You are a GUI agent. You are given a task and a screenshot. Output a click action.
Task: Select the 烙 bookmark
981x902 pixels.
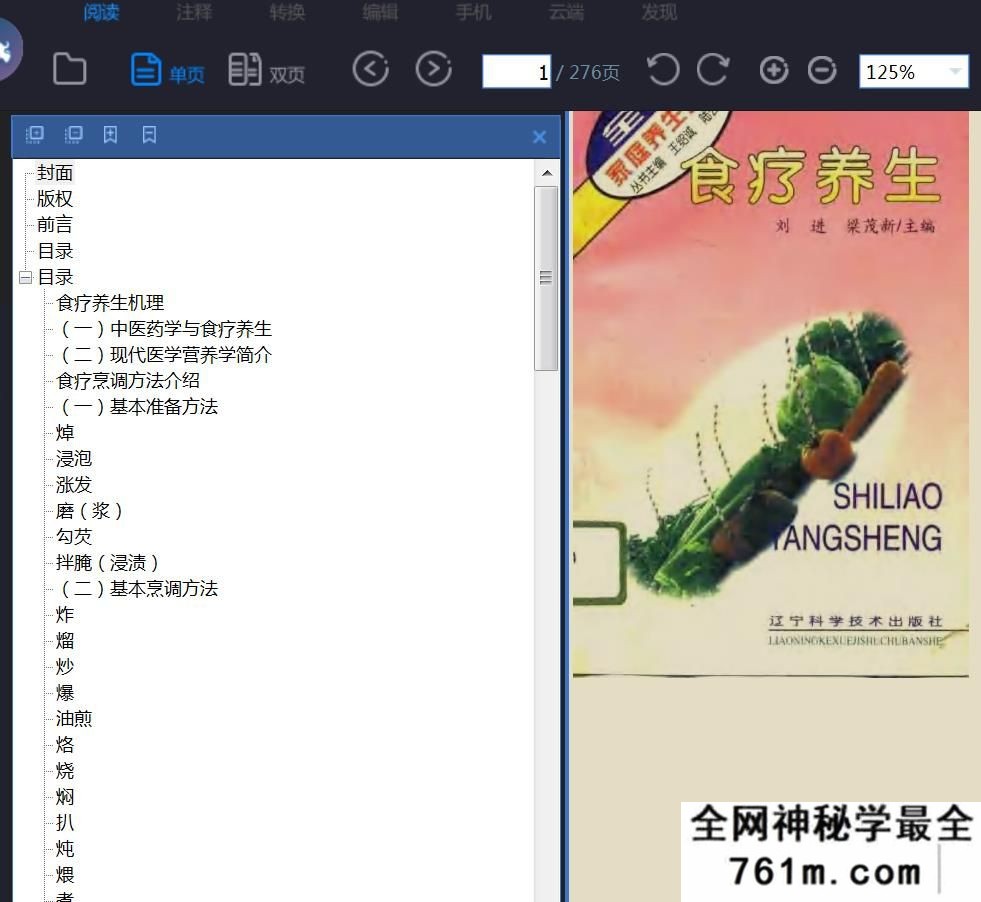65,744
